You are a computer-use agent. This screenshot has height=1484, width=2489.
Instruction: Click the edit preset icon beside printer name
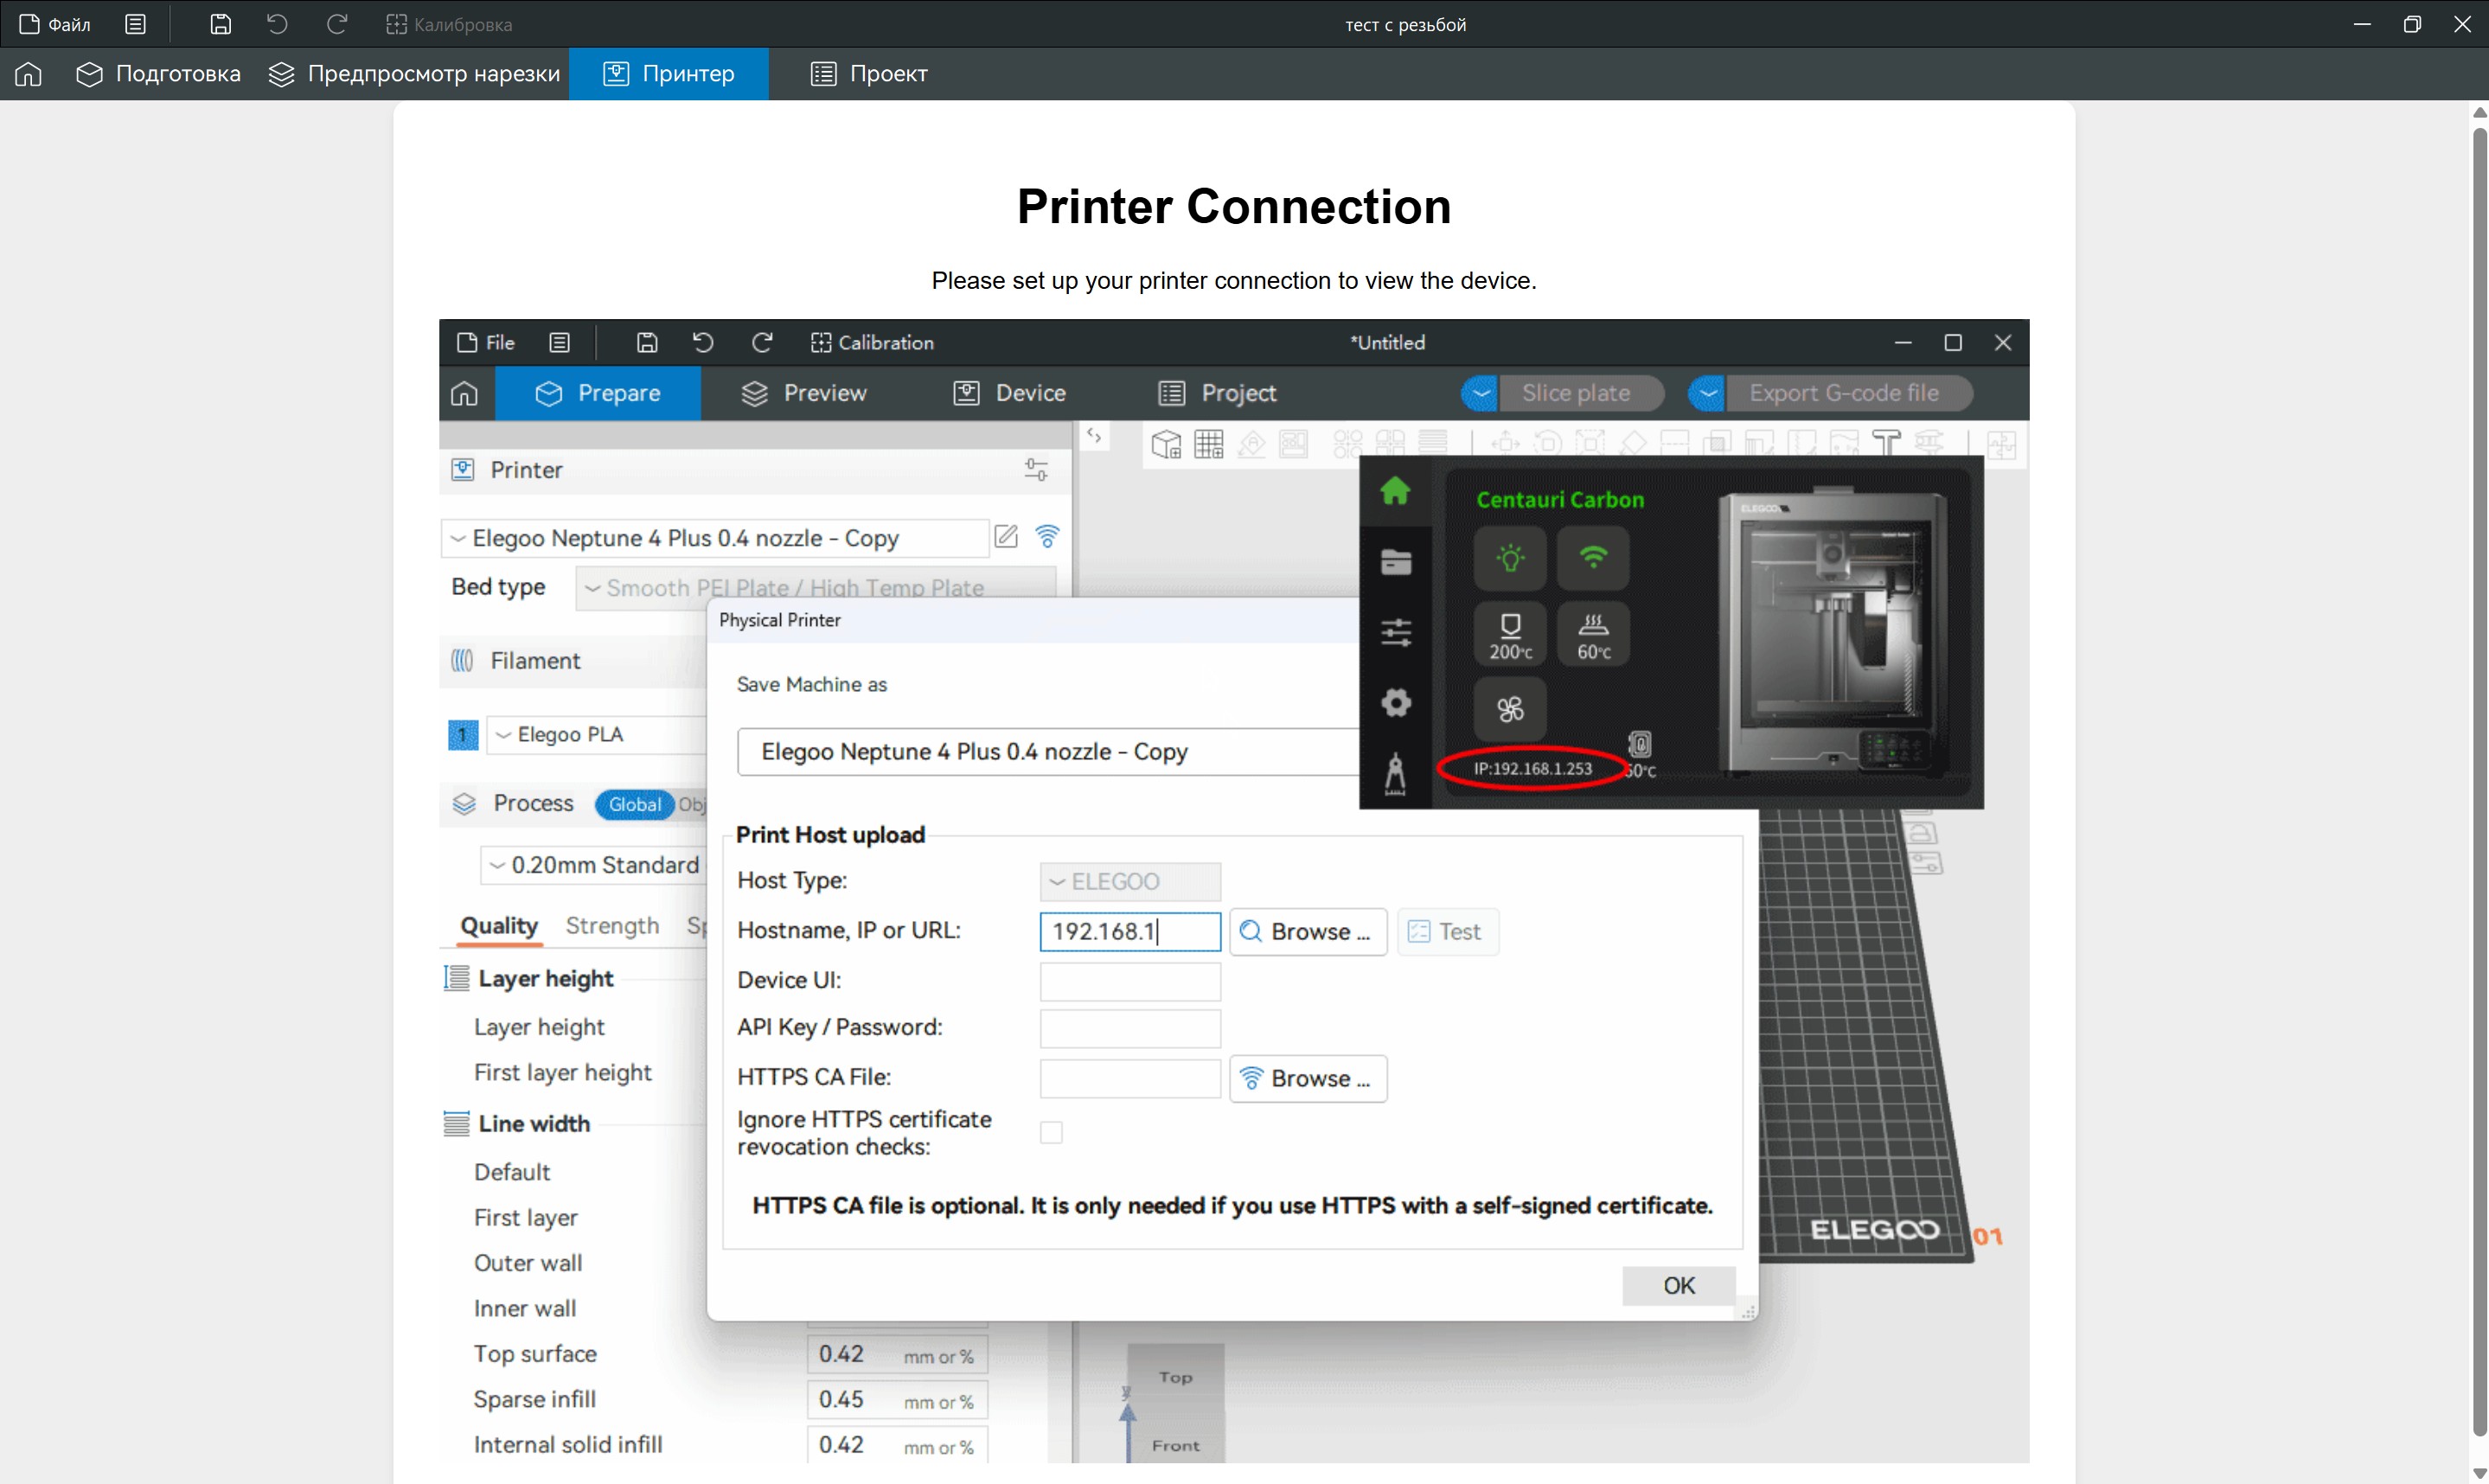click(1006, 537)
